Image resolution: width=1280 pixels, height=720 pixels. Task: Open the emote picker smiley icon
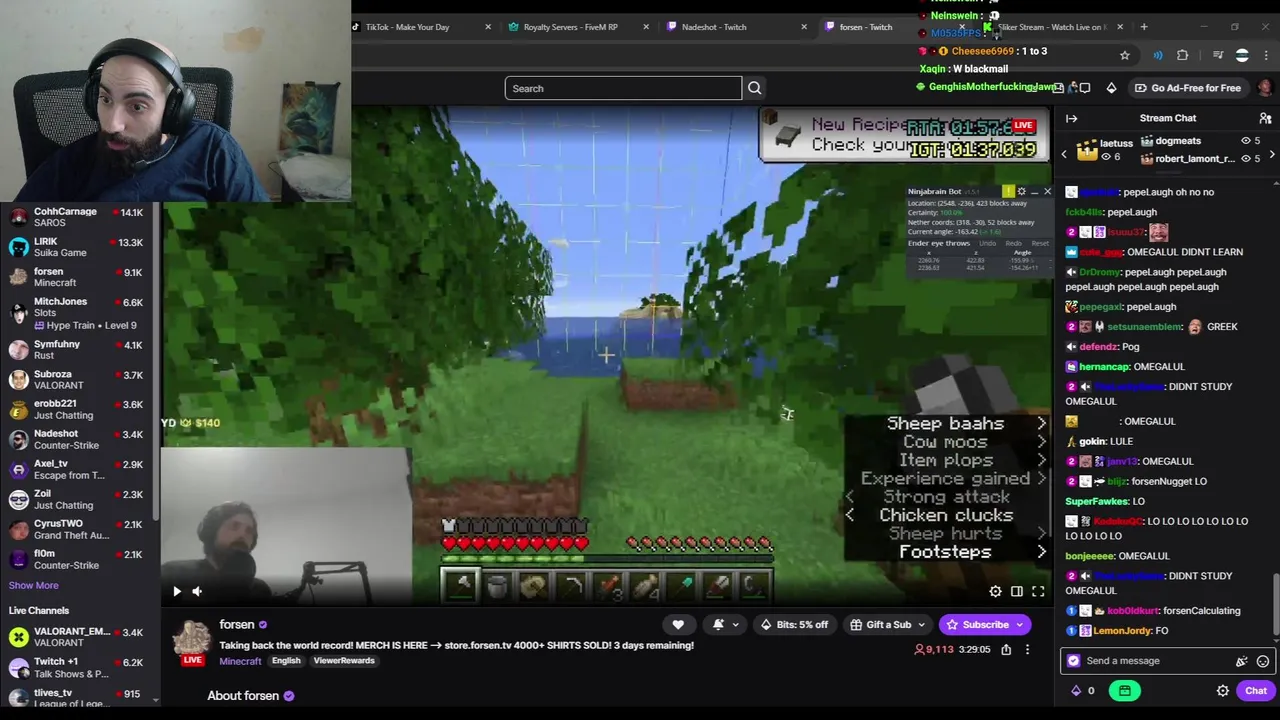[1263, 661]
